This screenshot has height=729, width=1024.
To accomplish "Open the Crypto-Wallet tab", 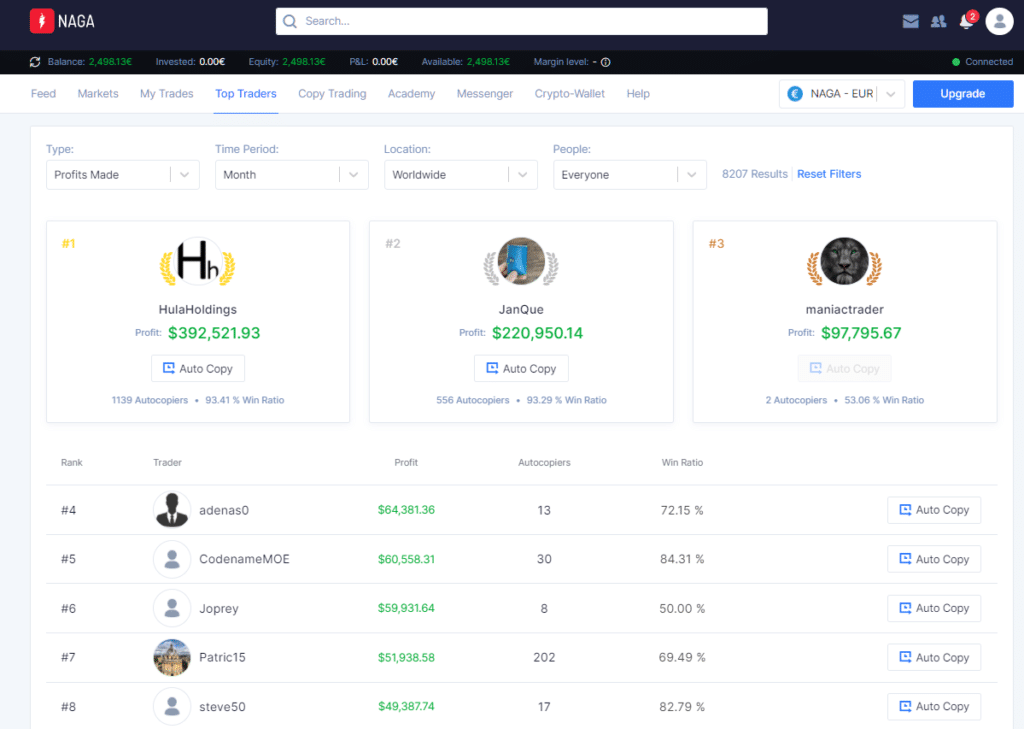I will [569, 93].
